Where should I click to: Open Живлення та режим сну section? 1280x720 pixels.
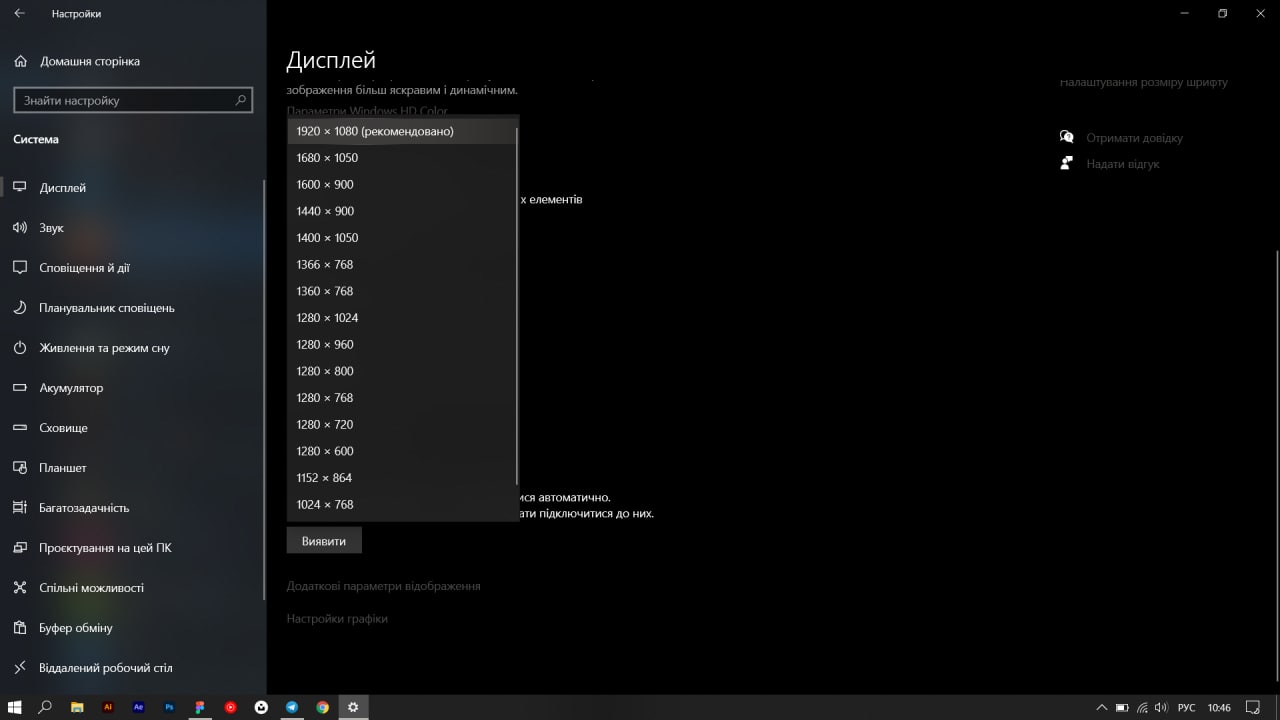(x=133, y=348)
